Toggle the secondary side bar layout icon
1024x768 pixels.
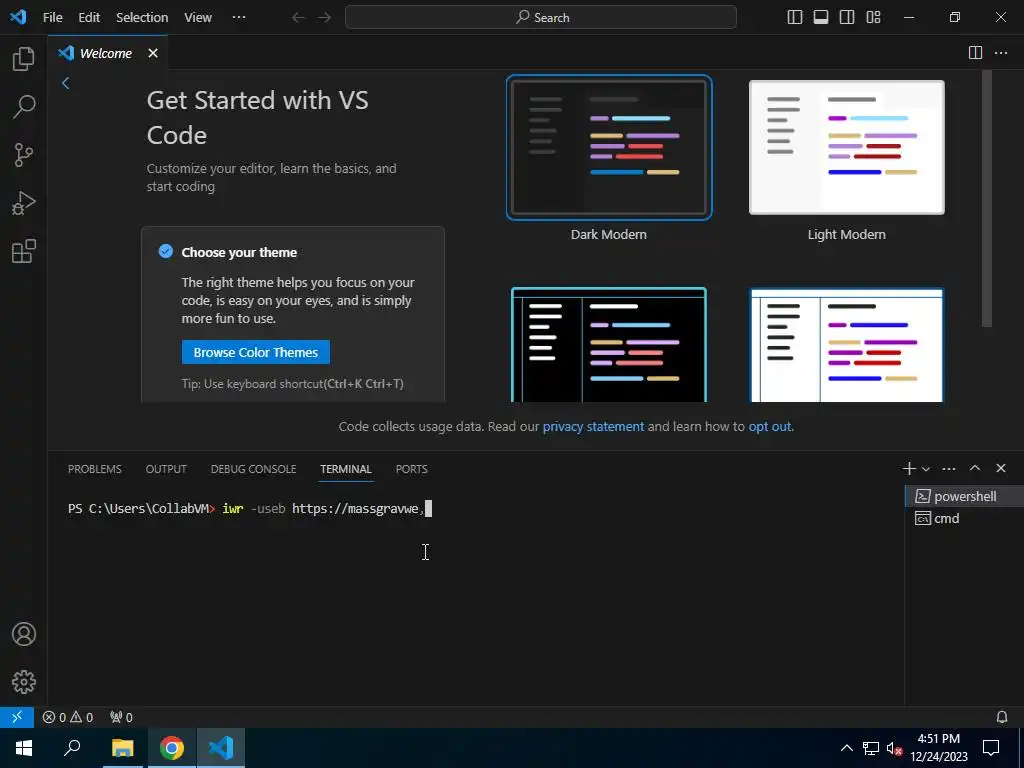coord(847,18)
